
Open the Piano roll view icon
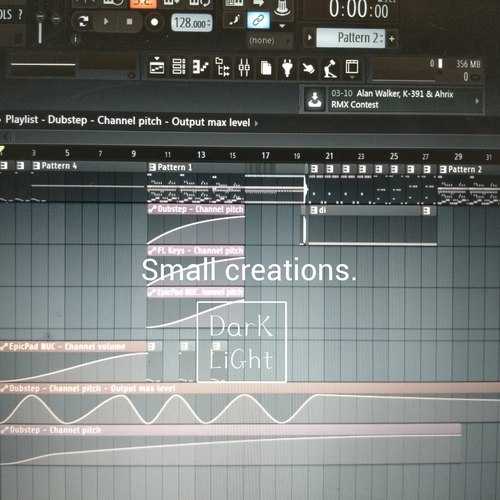pyautogui.click(x=201, y=67)
